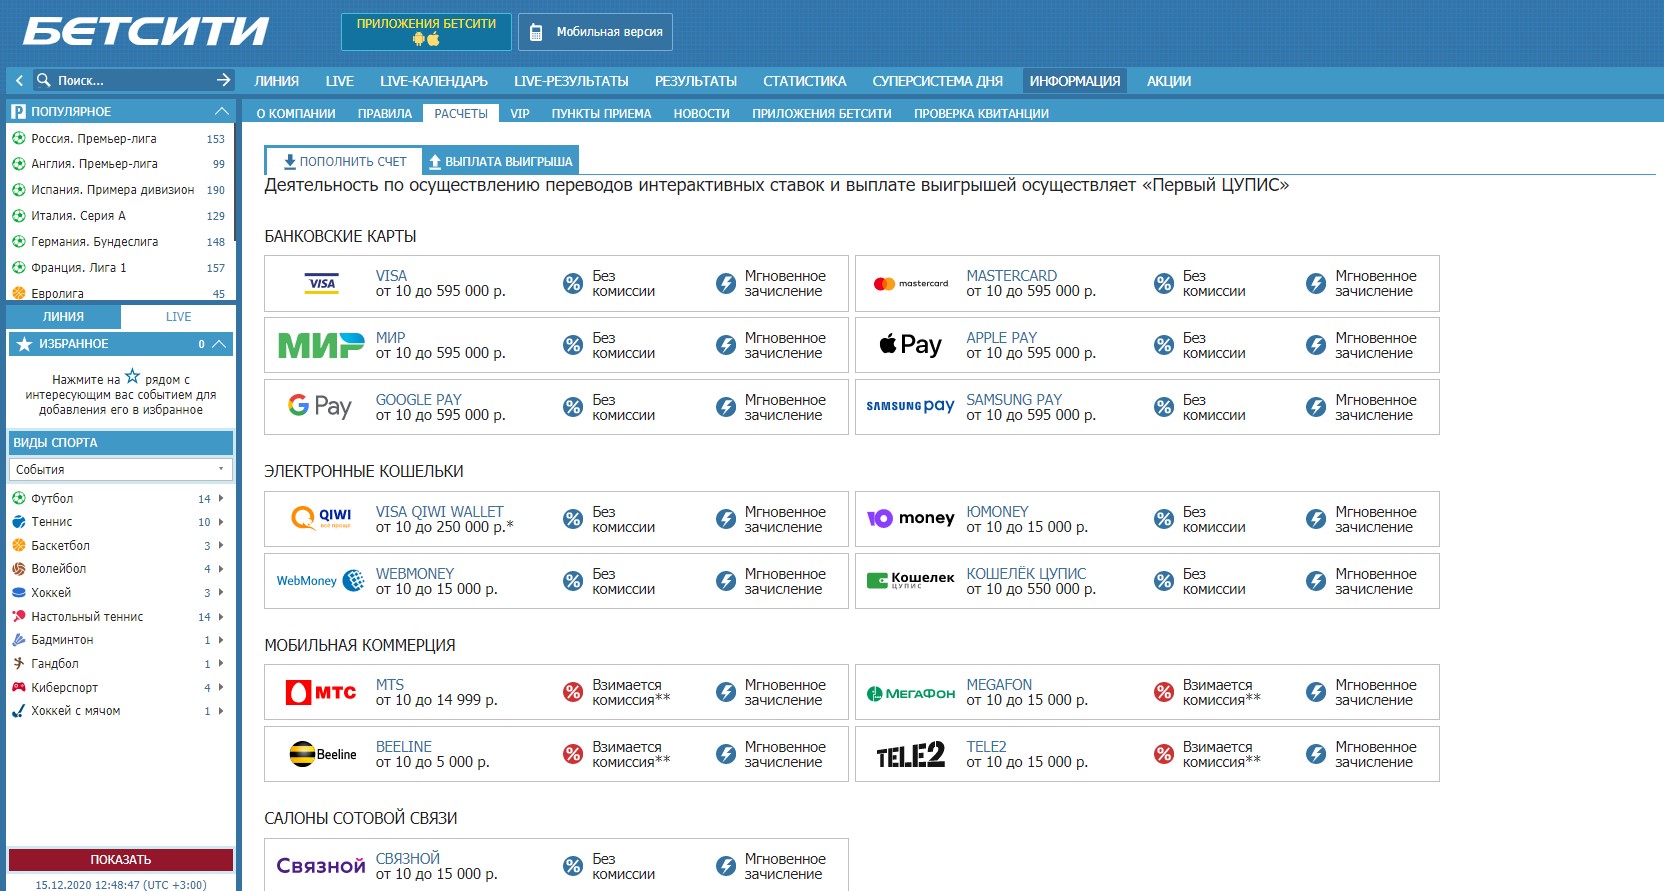Screen dimensions: 1664x891
Task: Open СУПЕРСИСТЕМА ДНЯ menu item
Action: click(937, 81)
